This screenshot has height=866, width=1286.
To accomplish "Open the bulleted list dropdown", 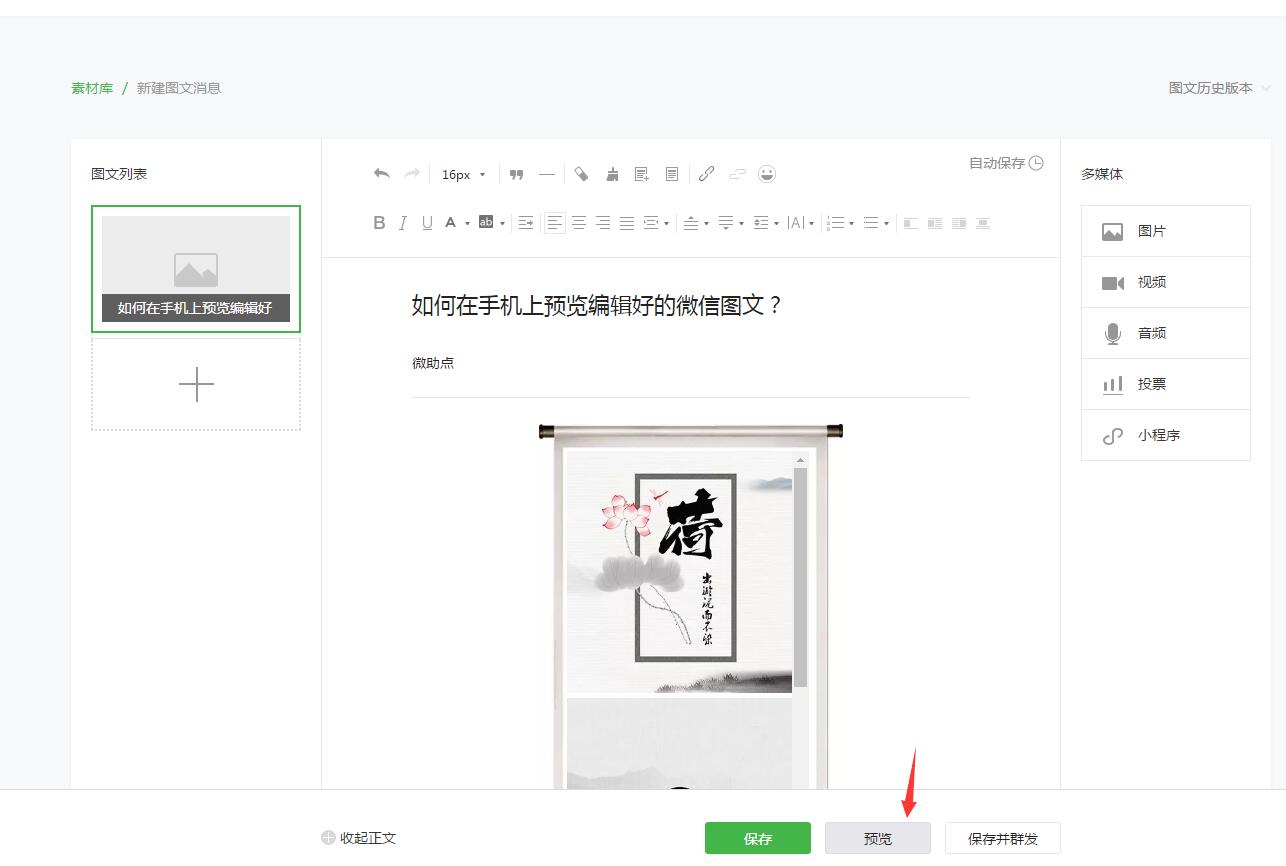I will 876,223.
